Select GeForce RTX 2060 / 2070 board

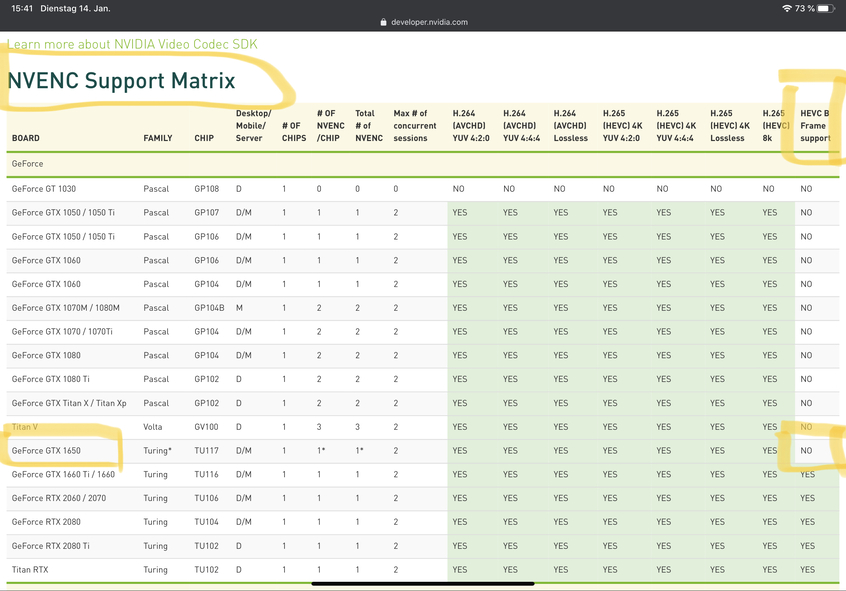coord(59,498)
